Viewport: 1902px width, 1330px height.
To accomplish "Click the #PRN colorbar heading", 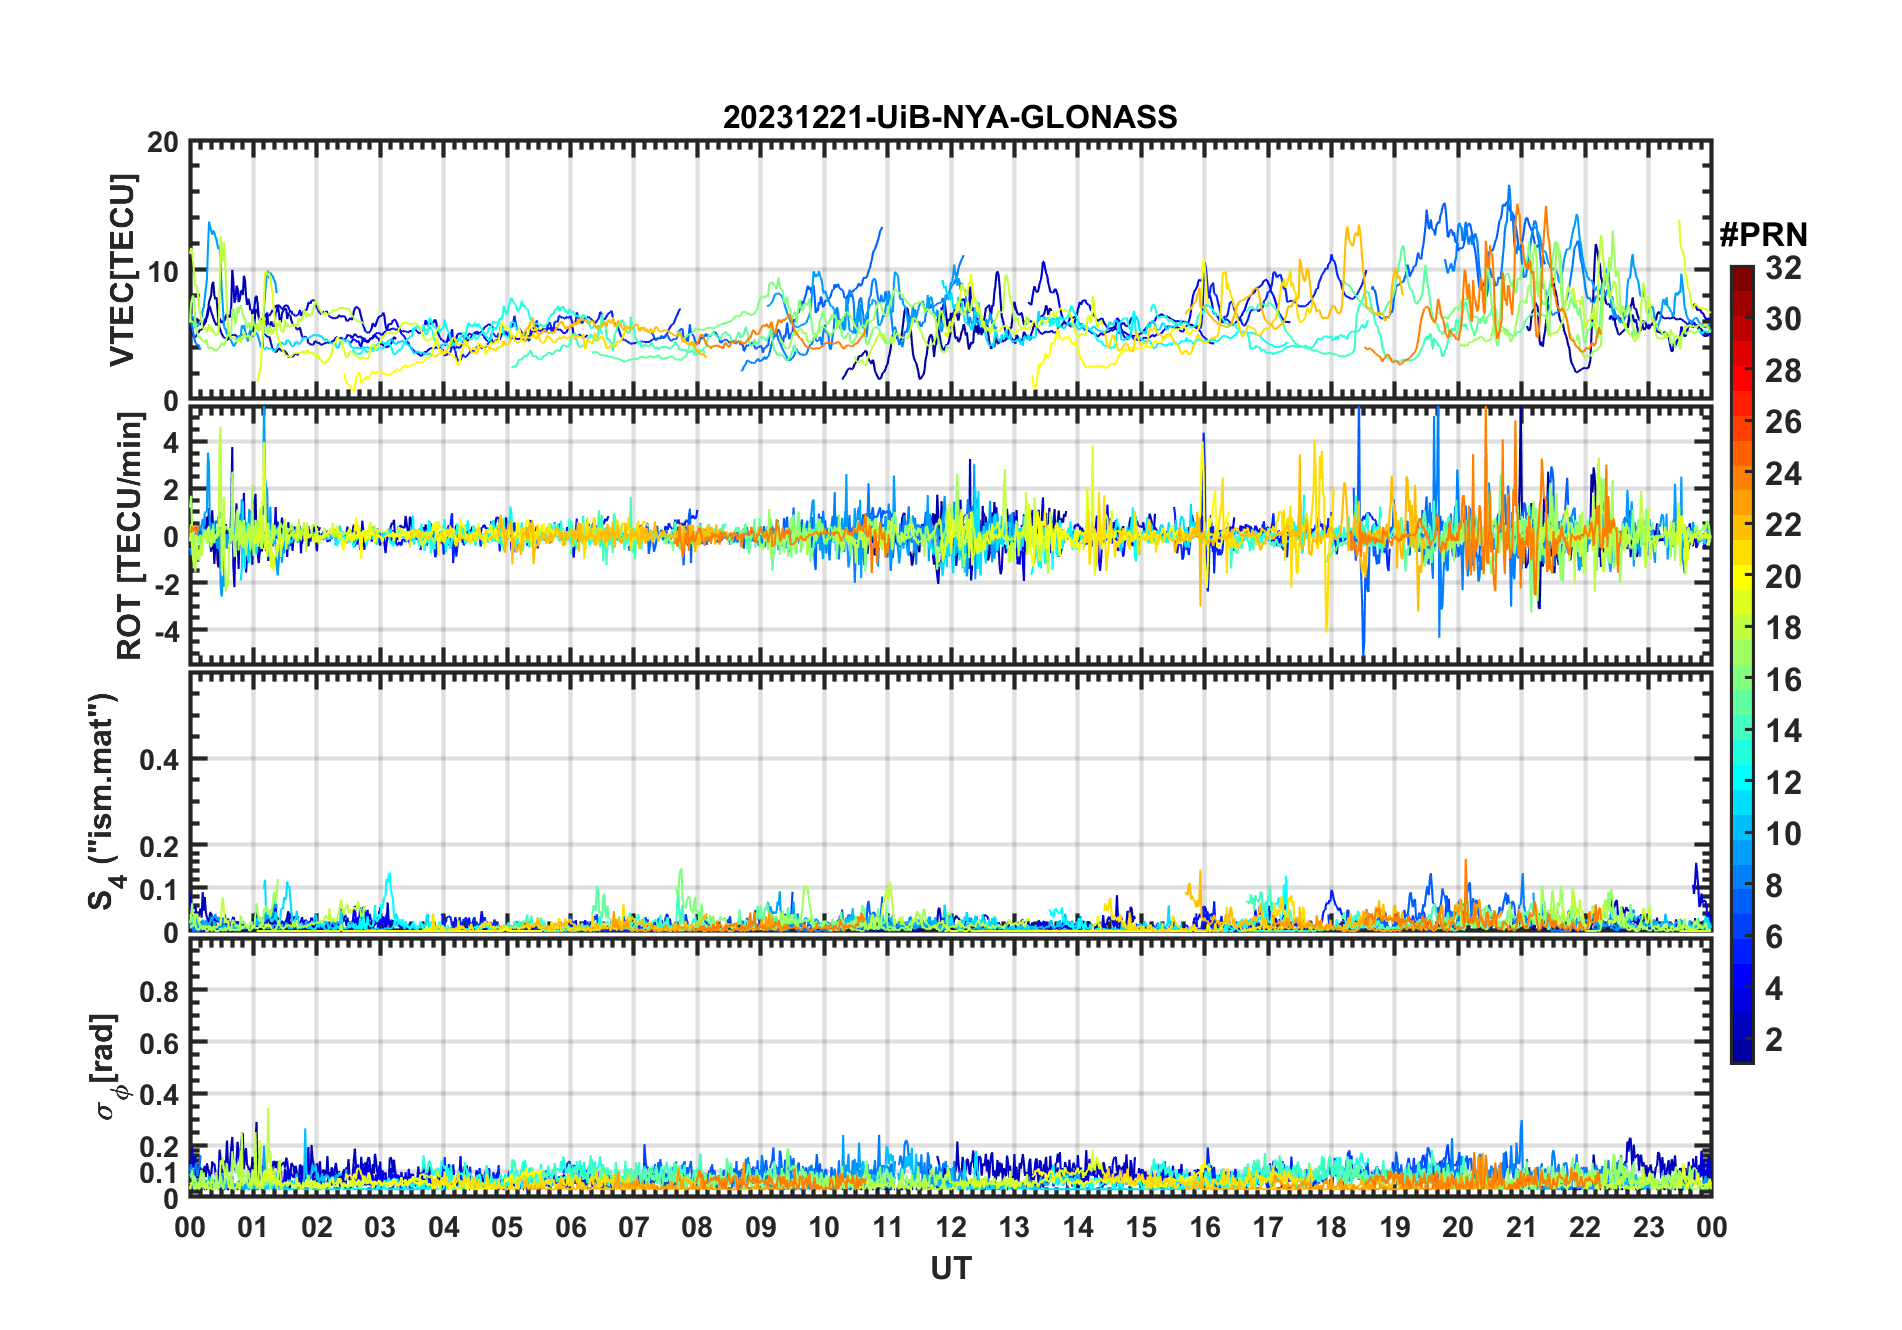I will [1763, 235].
